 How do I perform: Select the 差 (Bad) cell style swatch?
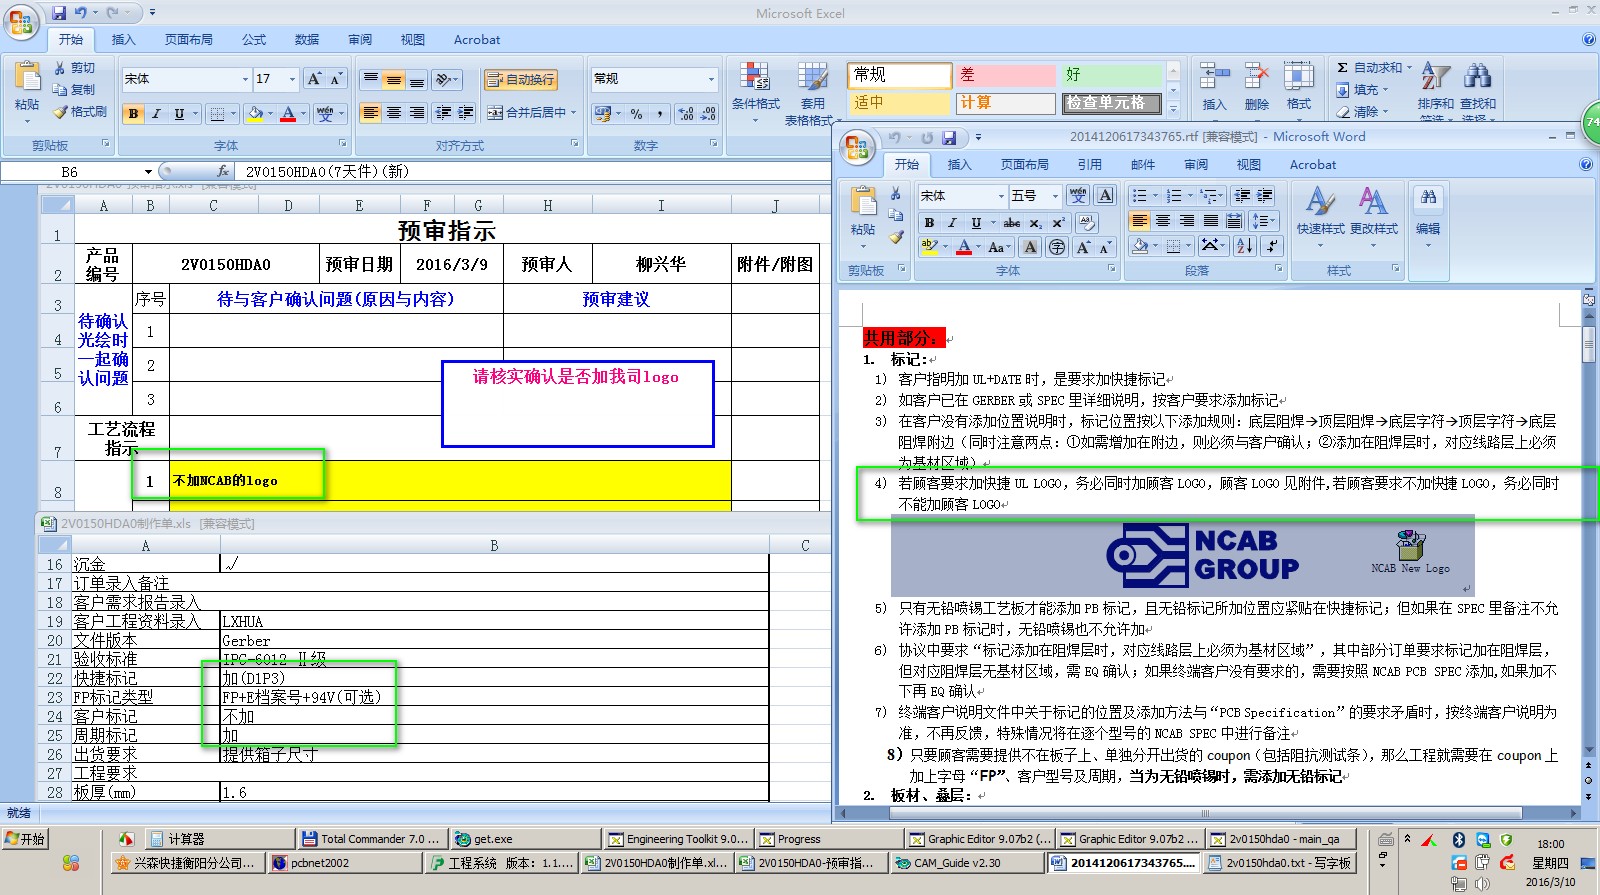tap(1006, 75)
